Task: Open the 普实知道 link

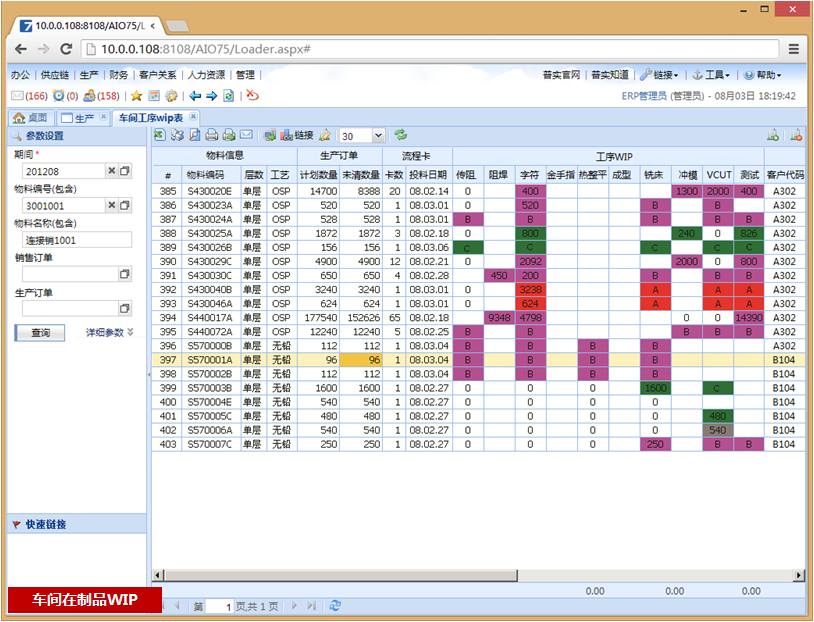Action: point(610,75)
